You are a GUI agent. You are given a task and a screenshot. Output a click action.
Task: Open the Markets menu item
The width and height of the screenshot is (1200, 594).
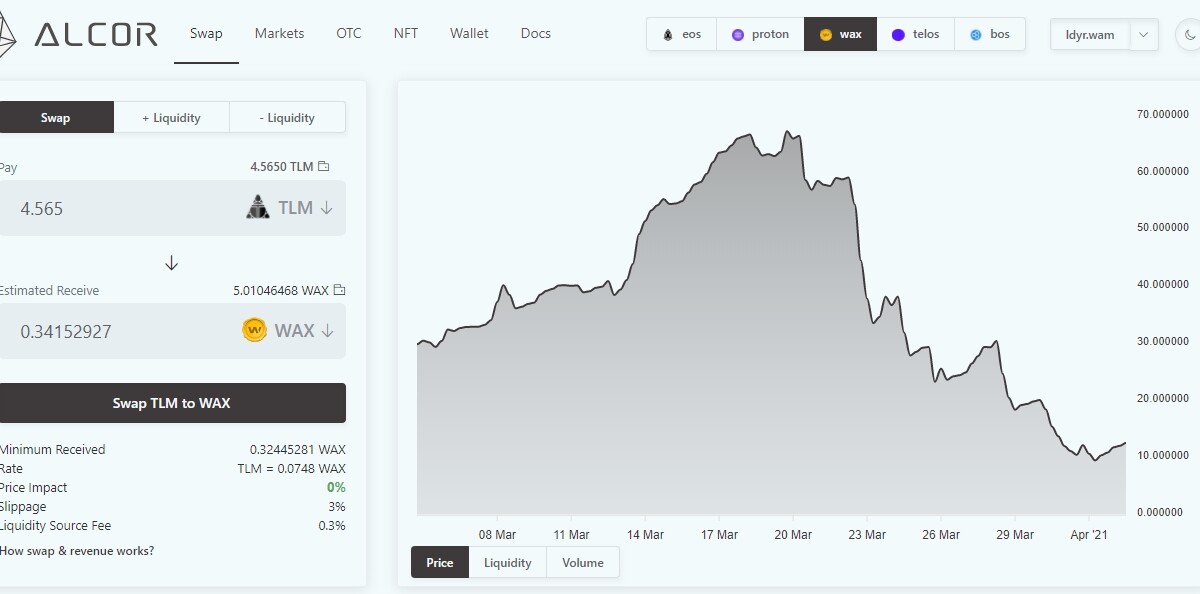[x=279, y=33]
